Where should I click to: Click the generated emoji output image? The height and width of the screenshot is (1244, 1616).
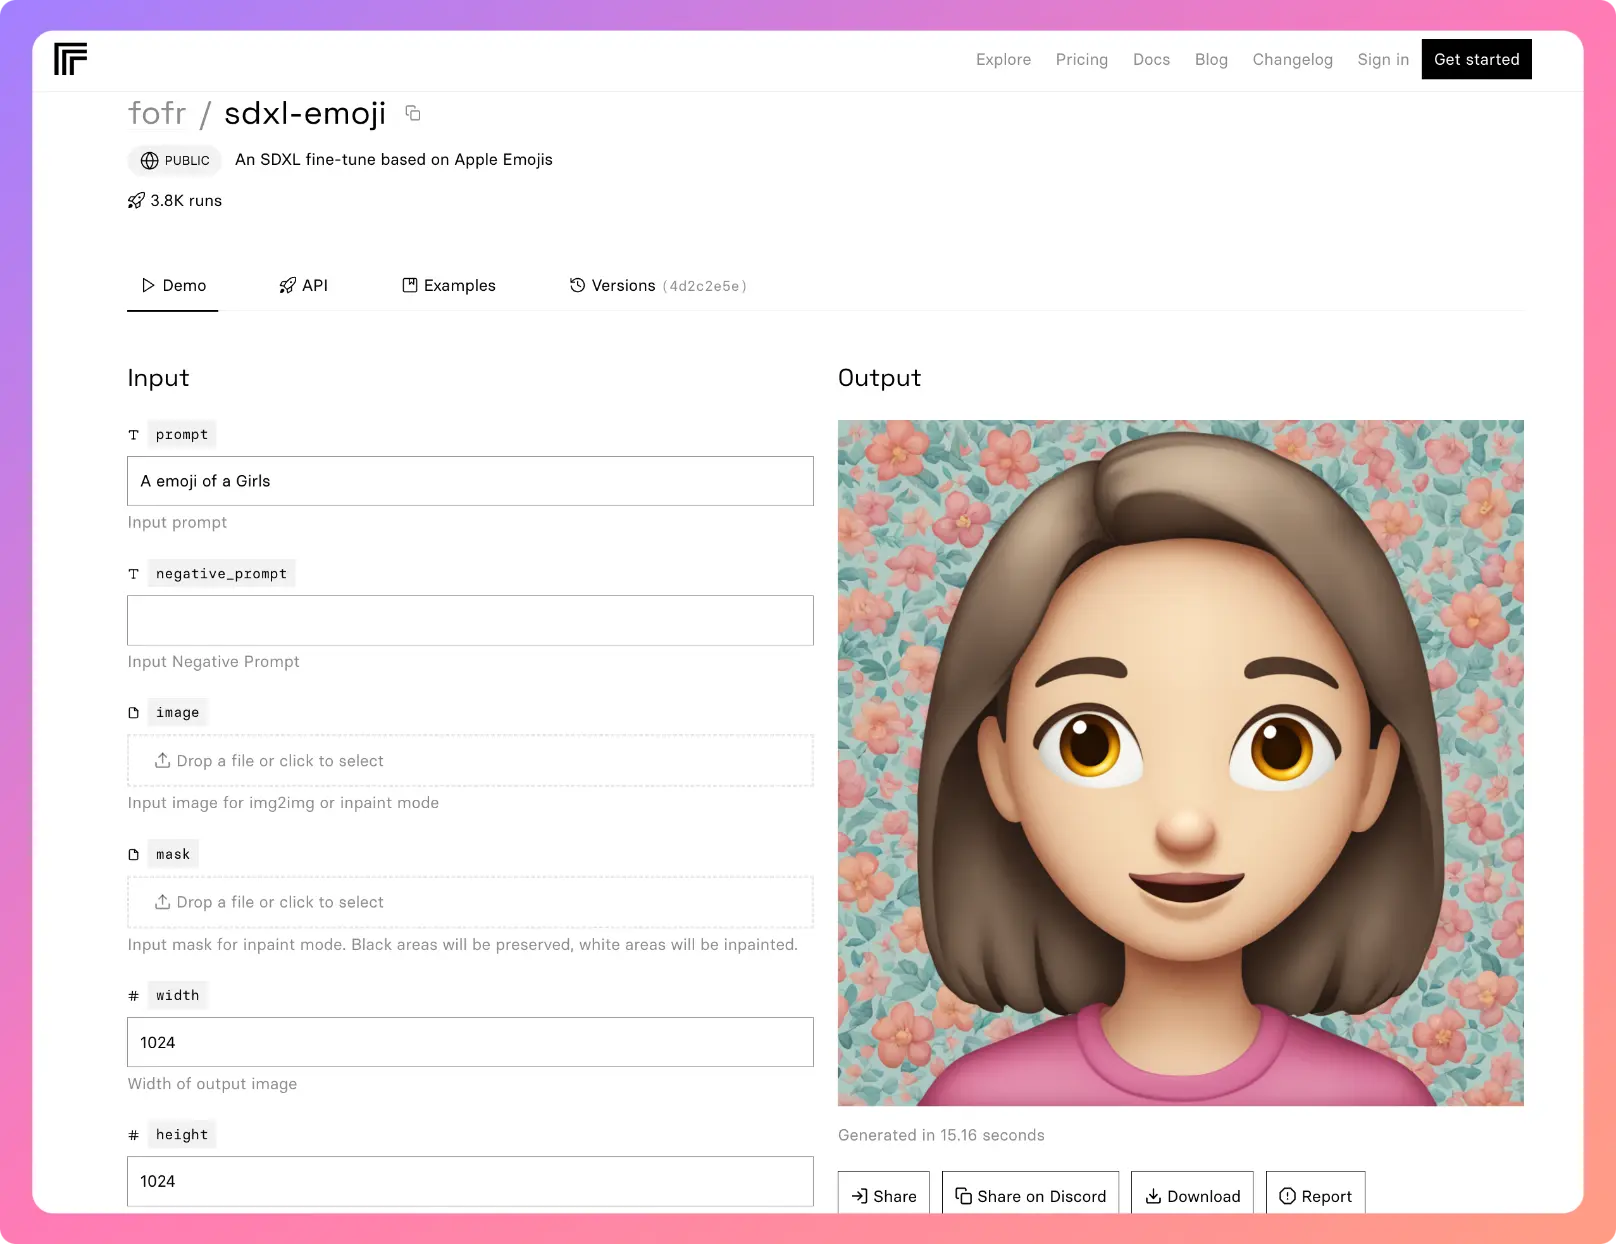click(1180, 762)
